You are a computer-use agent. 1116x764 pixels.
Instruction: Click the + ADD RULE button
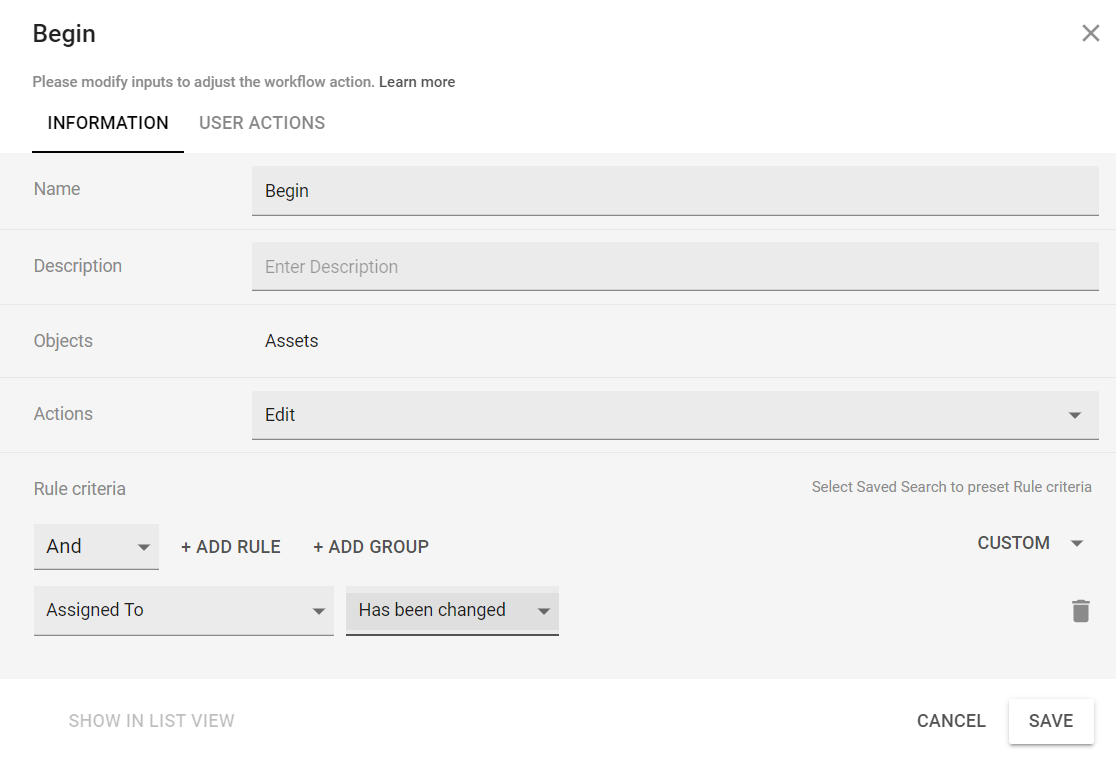231,547
